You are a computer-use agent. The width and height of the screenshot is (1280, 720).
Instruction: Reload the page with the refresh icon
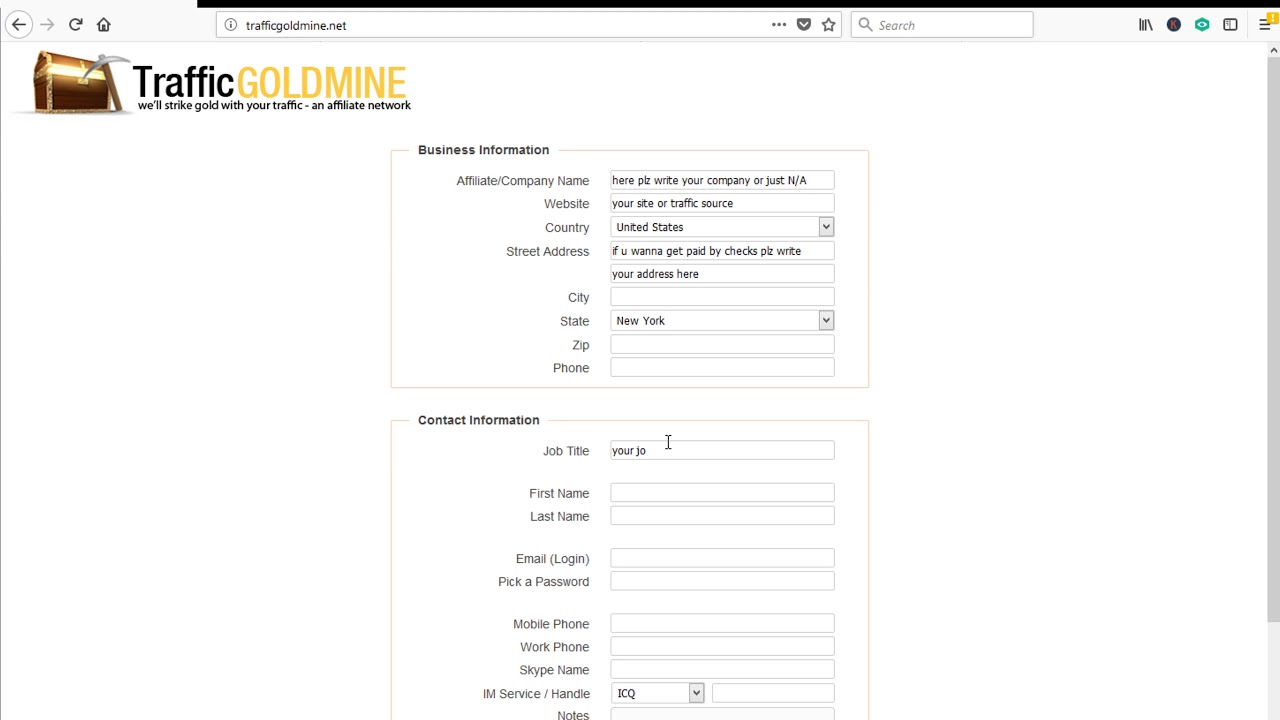[75, 25]
